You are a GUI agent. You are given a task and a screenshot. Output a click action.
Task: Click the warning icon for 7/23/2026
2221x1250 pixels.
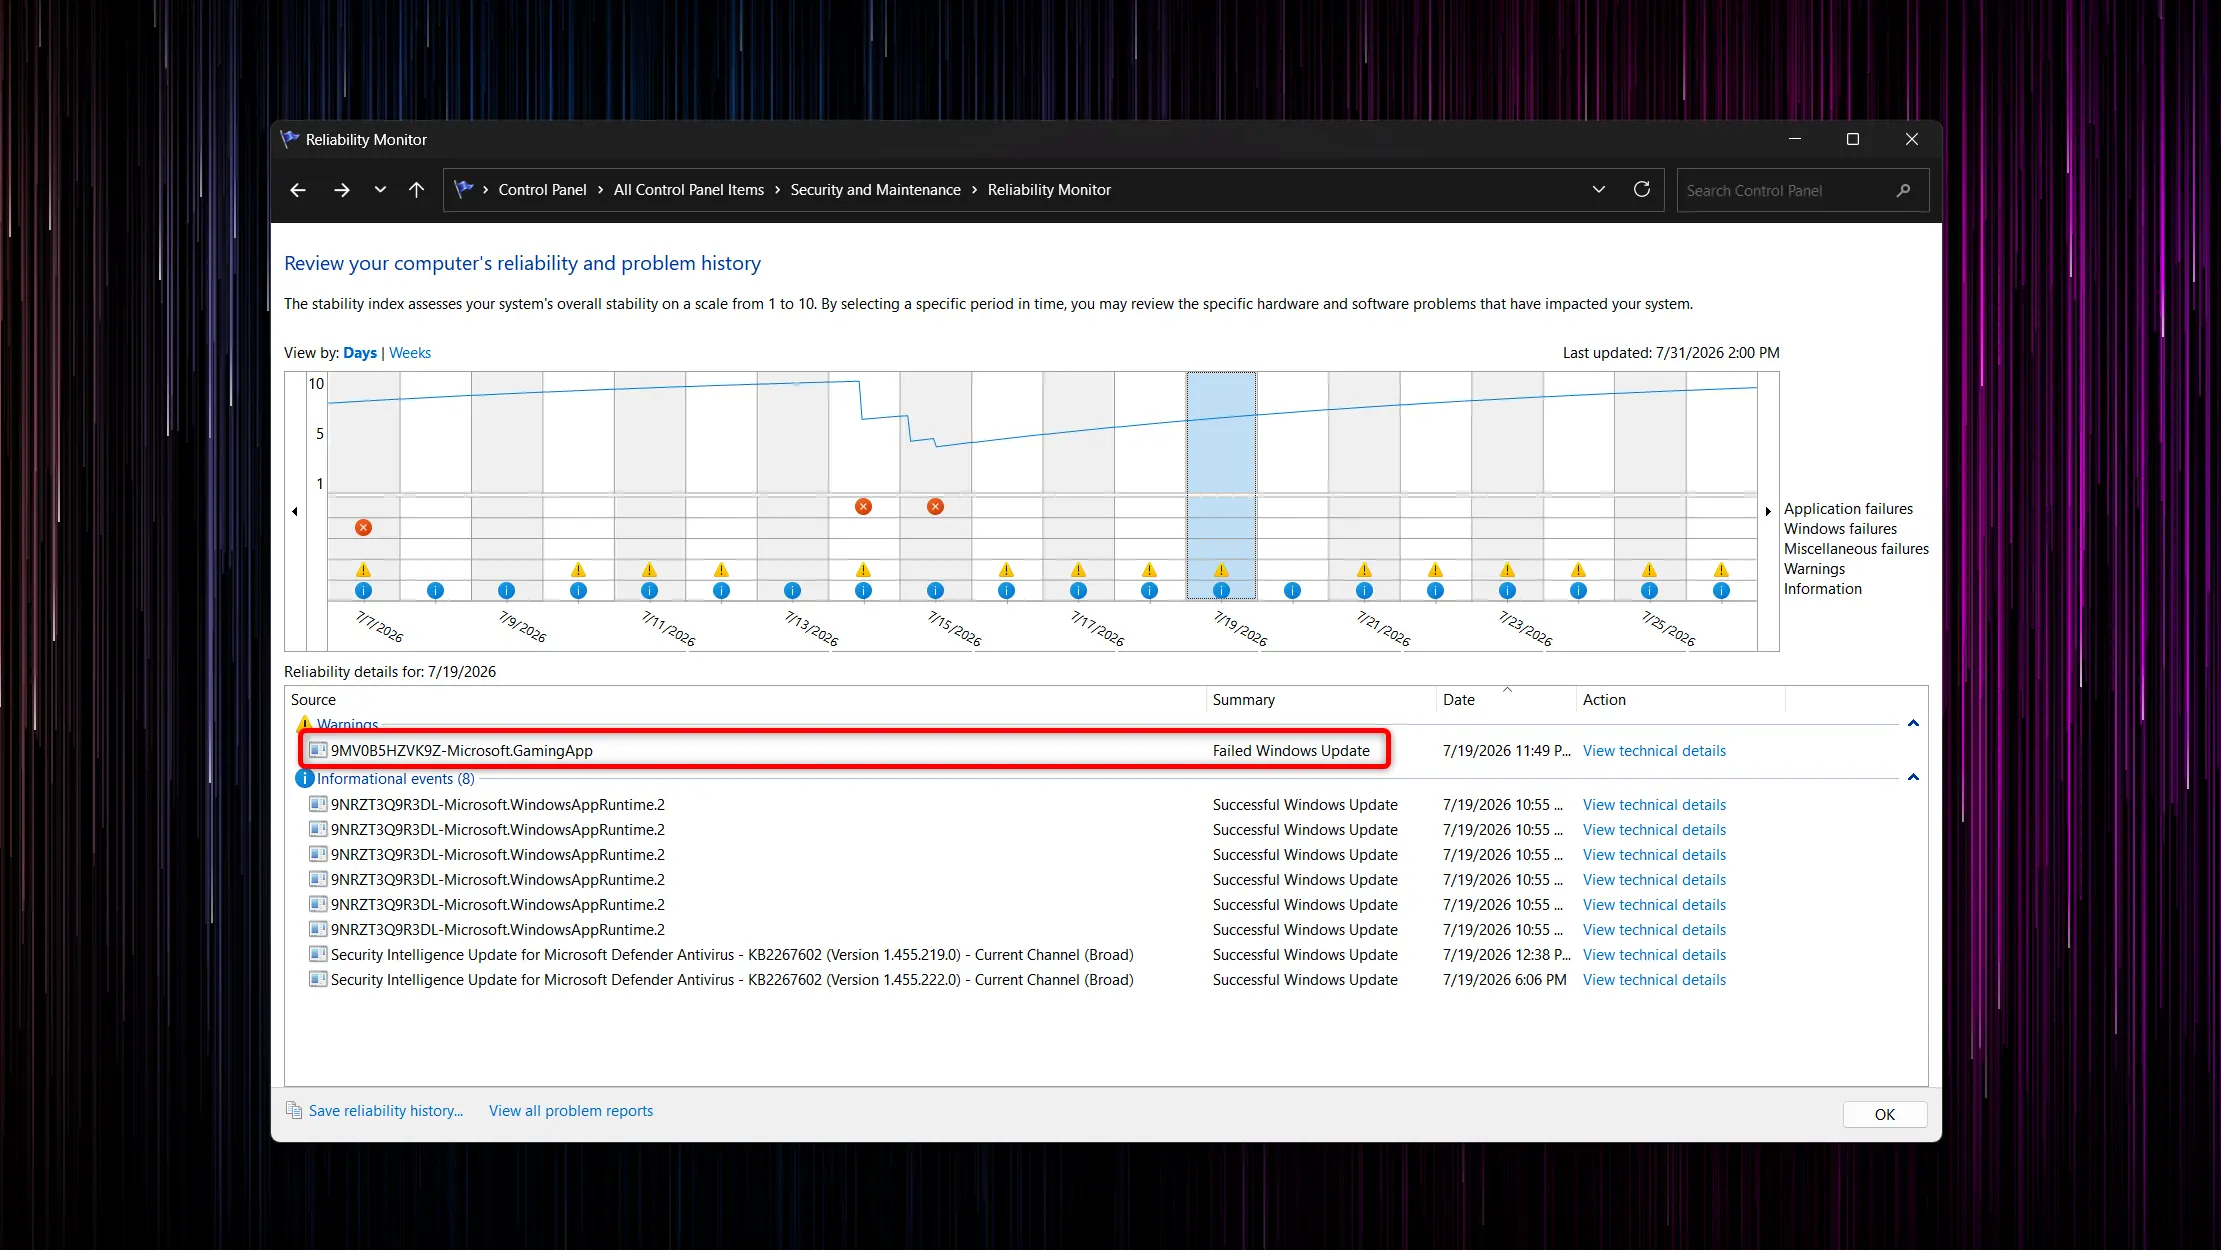pos(1507,570)
